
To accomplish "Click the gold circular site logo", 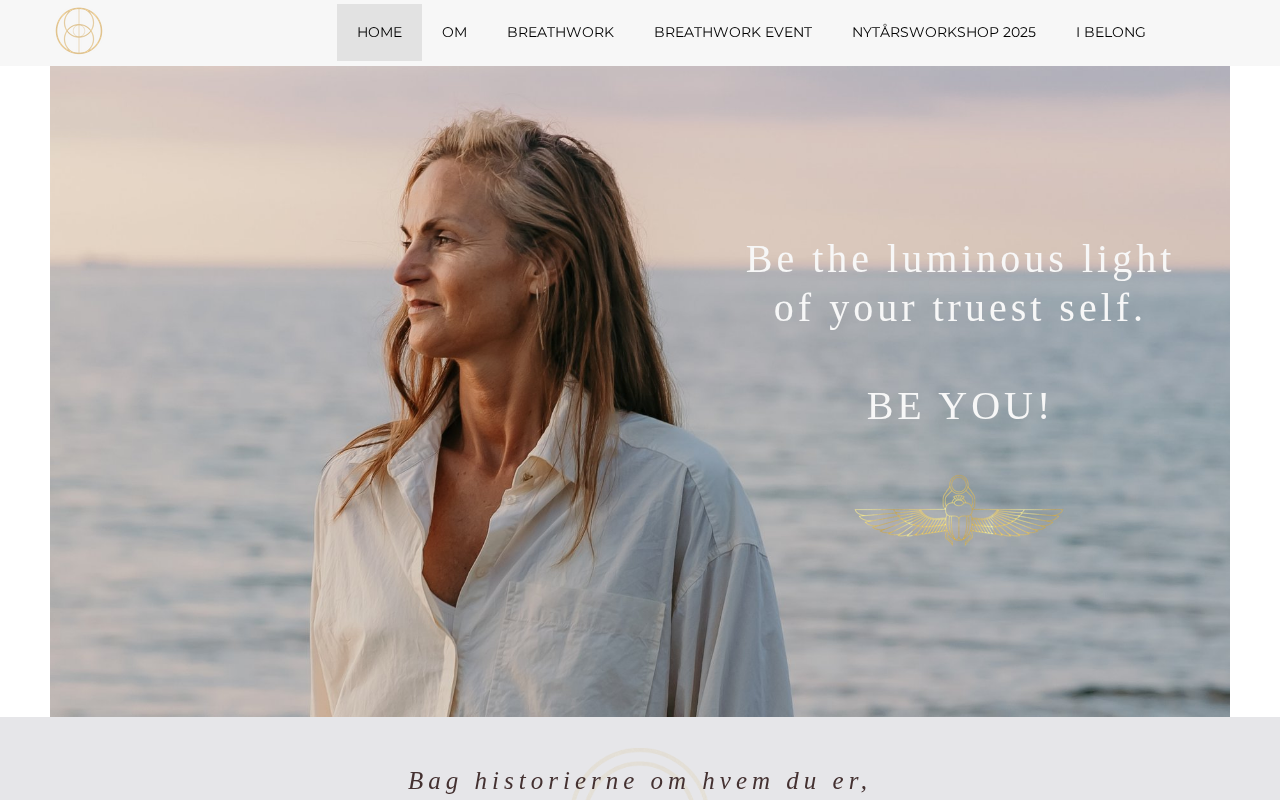I will [79, 31].
